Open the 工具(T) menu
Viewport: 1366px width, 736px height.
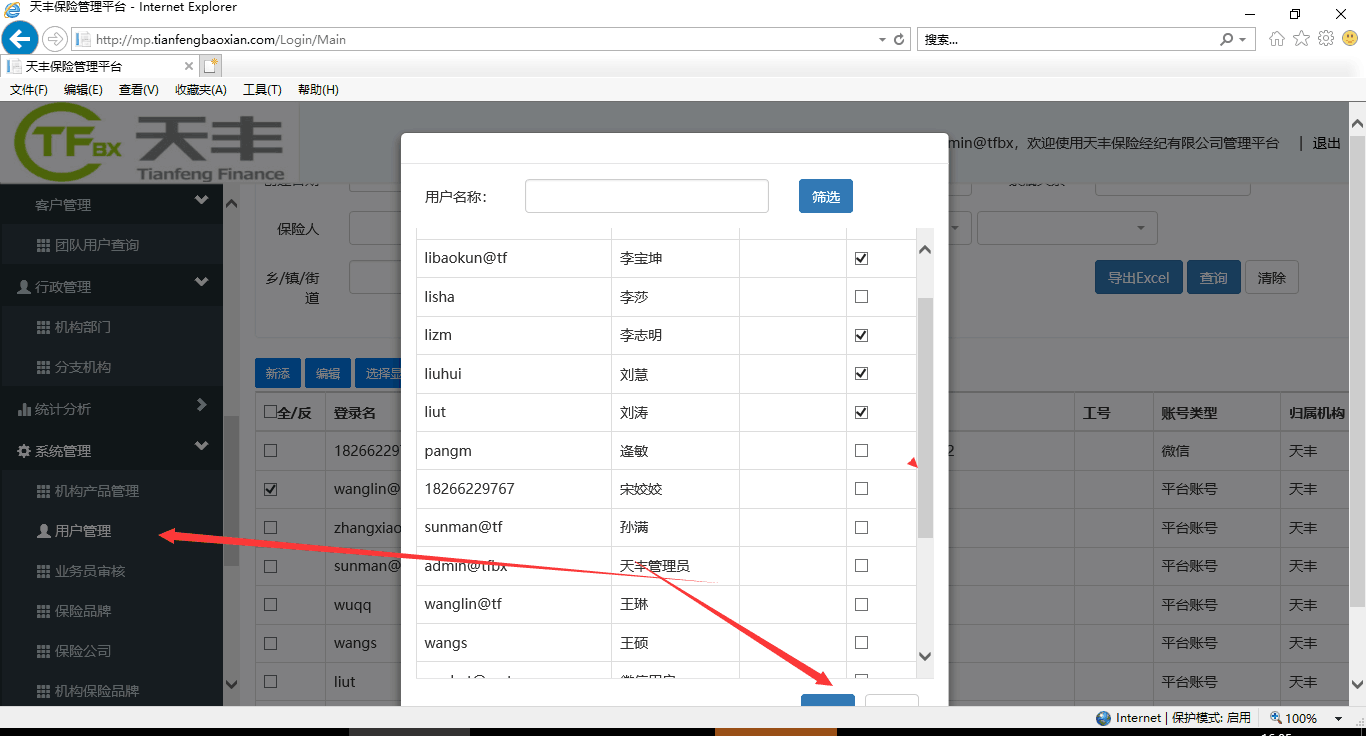tap(262, 90)
